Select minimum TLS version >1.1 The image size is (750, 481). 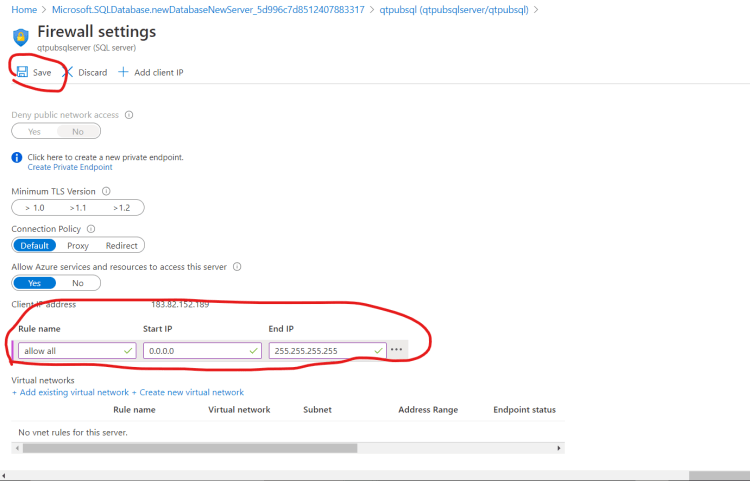pos(78,208)
